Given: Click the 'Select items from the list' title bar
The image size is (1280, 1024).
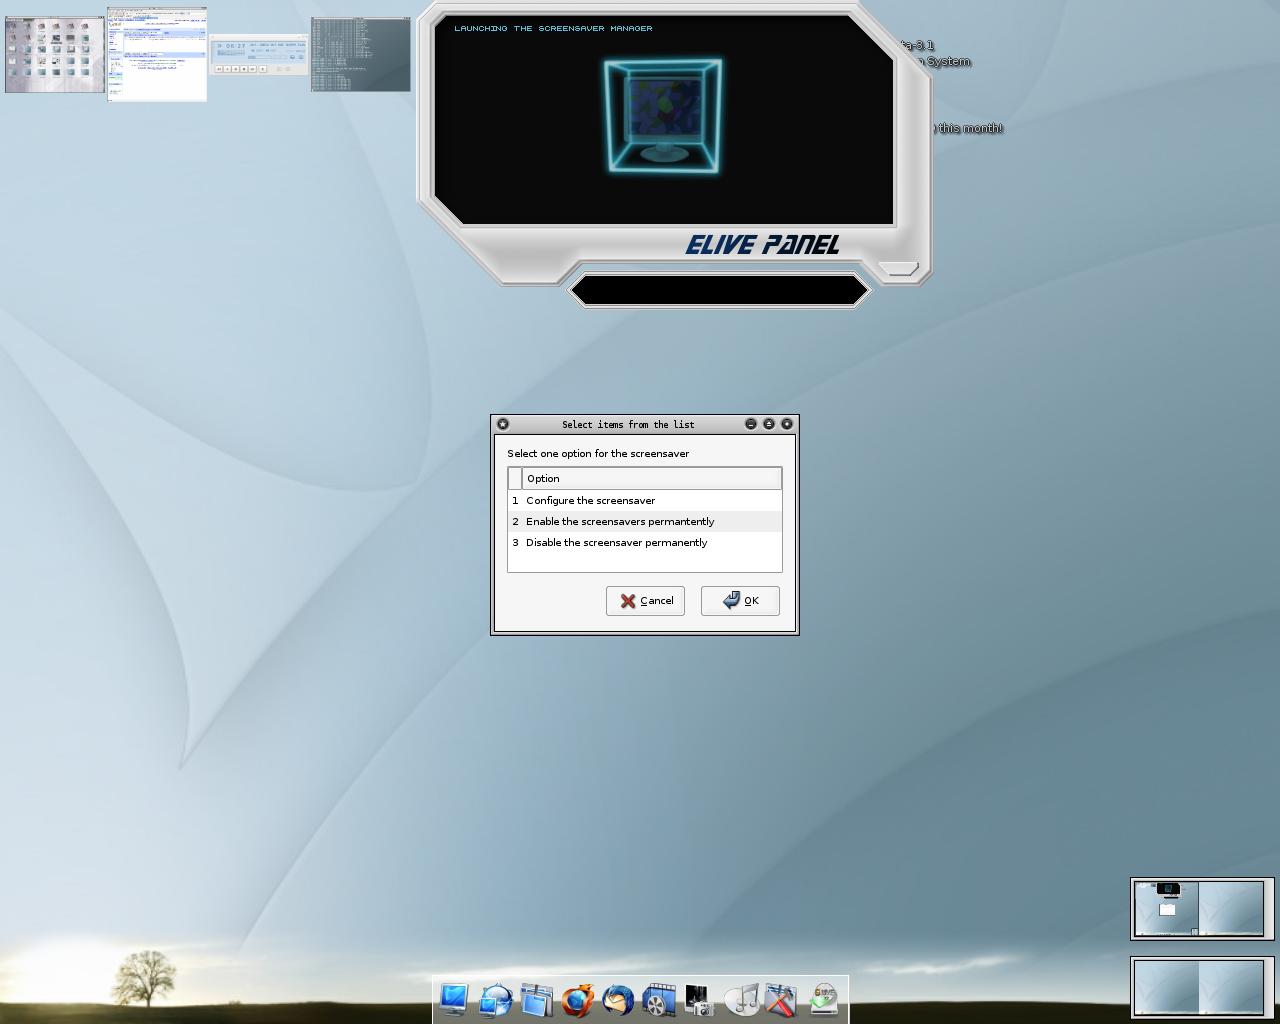Looking at the screenshot, I should (x=628, y=424).
